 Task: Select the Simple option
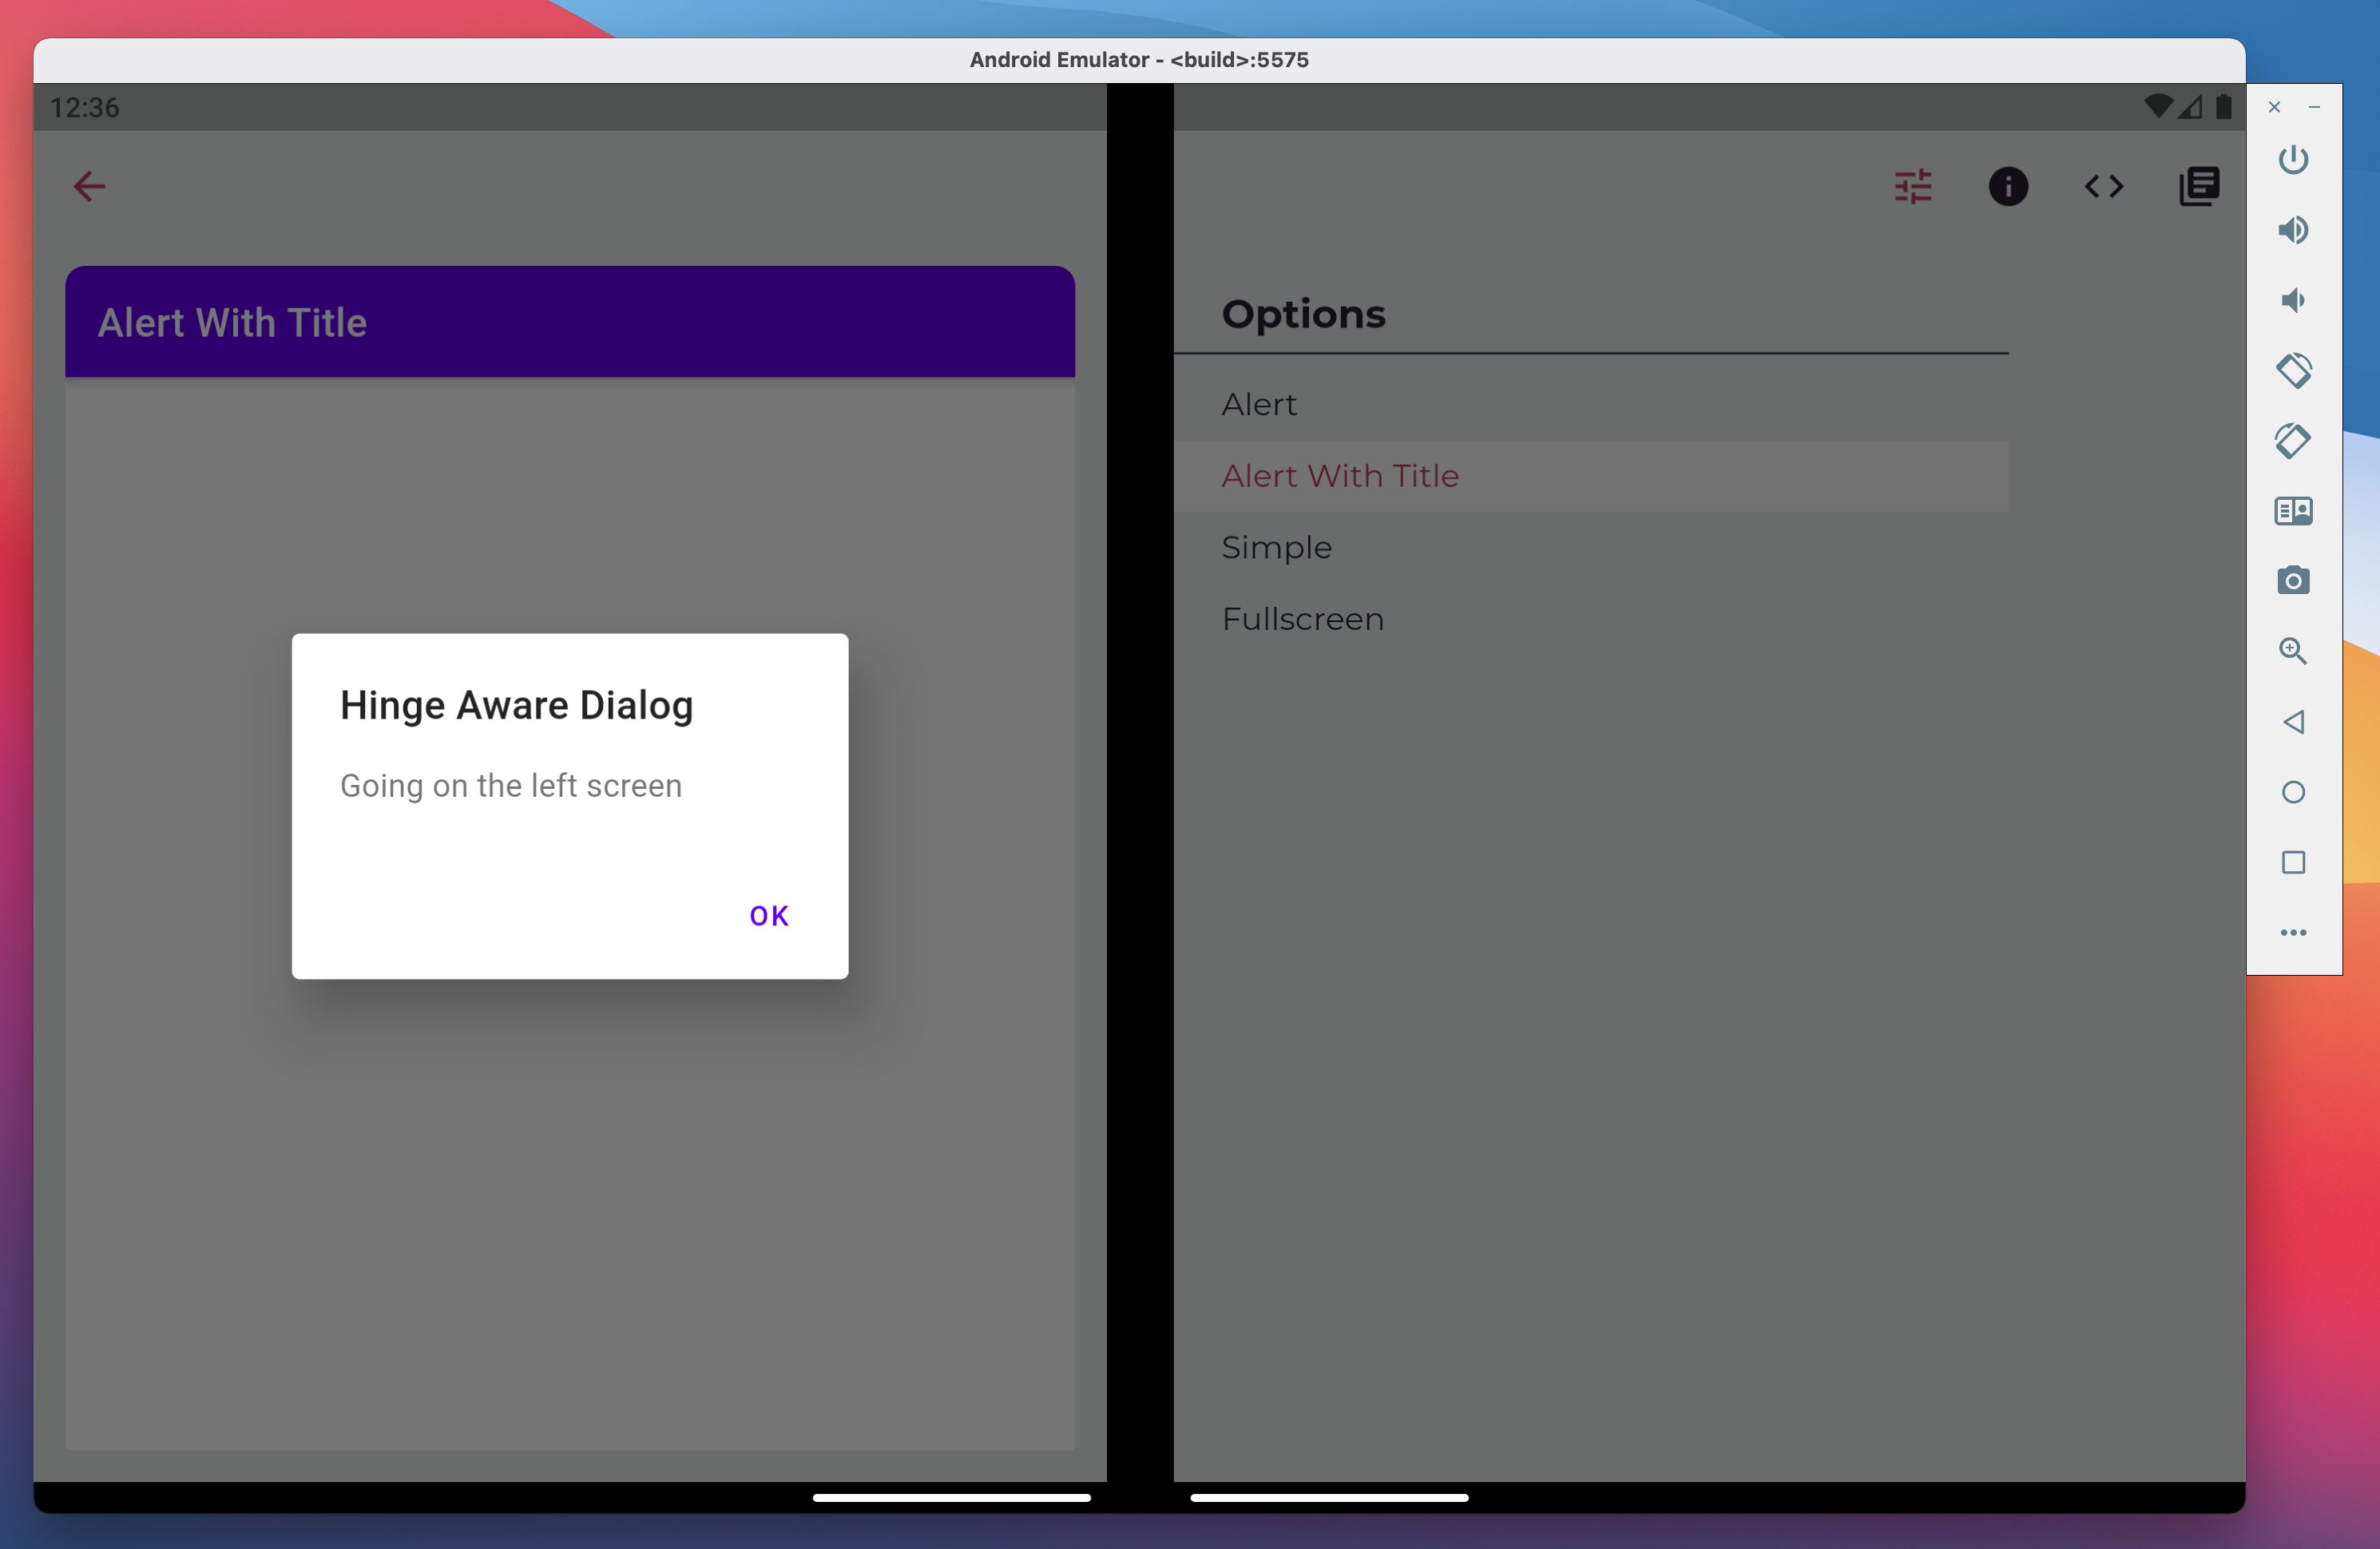click(1590, 548)
